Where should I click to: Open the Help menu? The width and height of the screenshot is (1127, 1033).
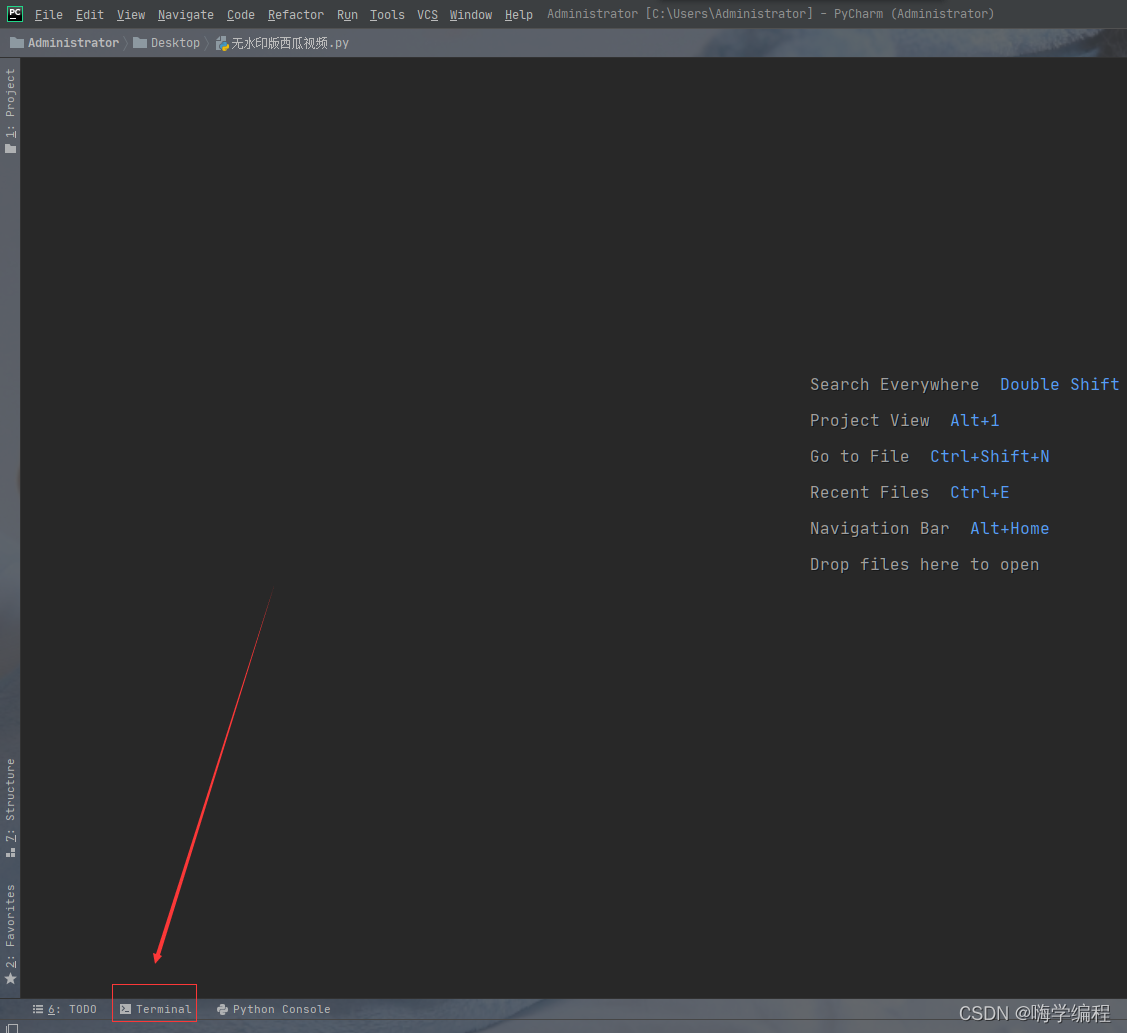coord(518,14)
